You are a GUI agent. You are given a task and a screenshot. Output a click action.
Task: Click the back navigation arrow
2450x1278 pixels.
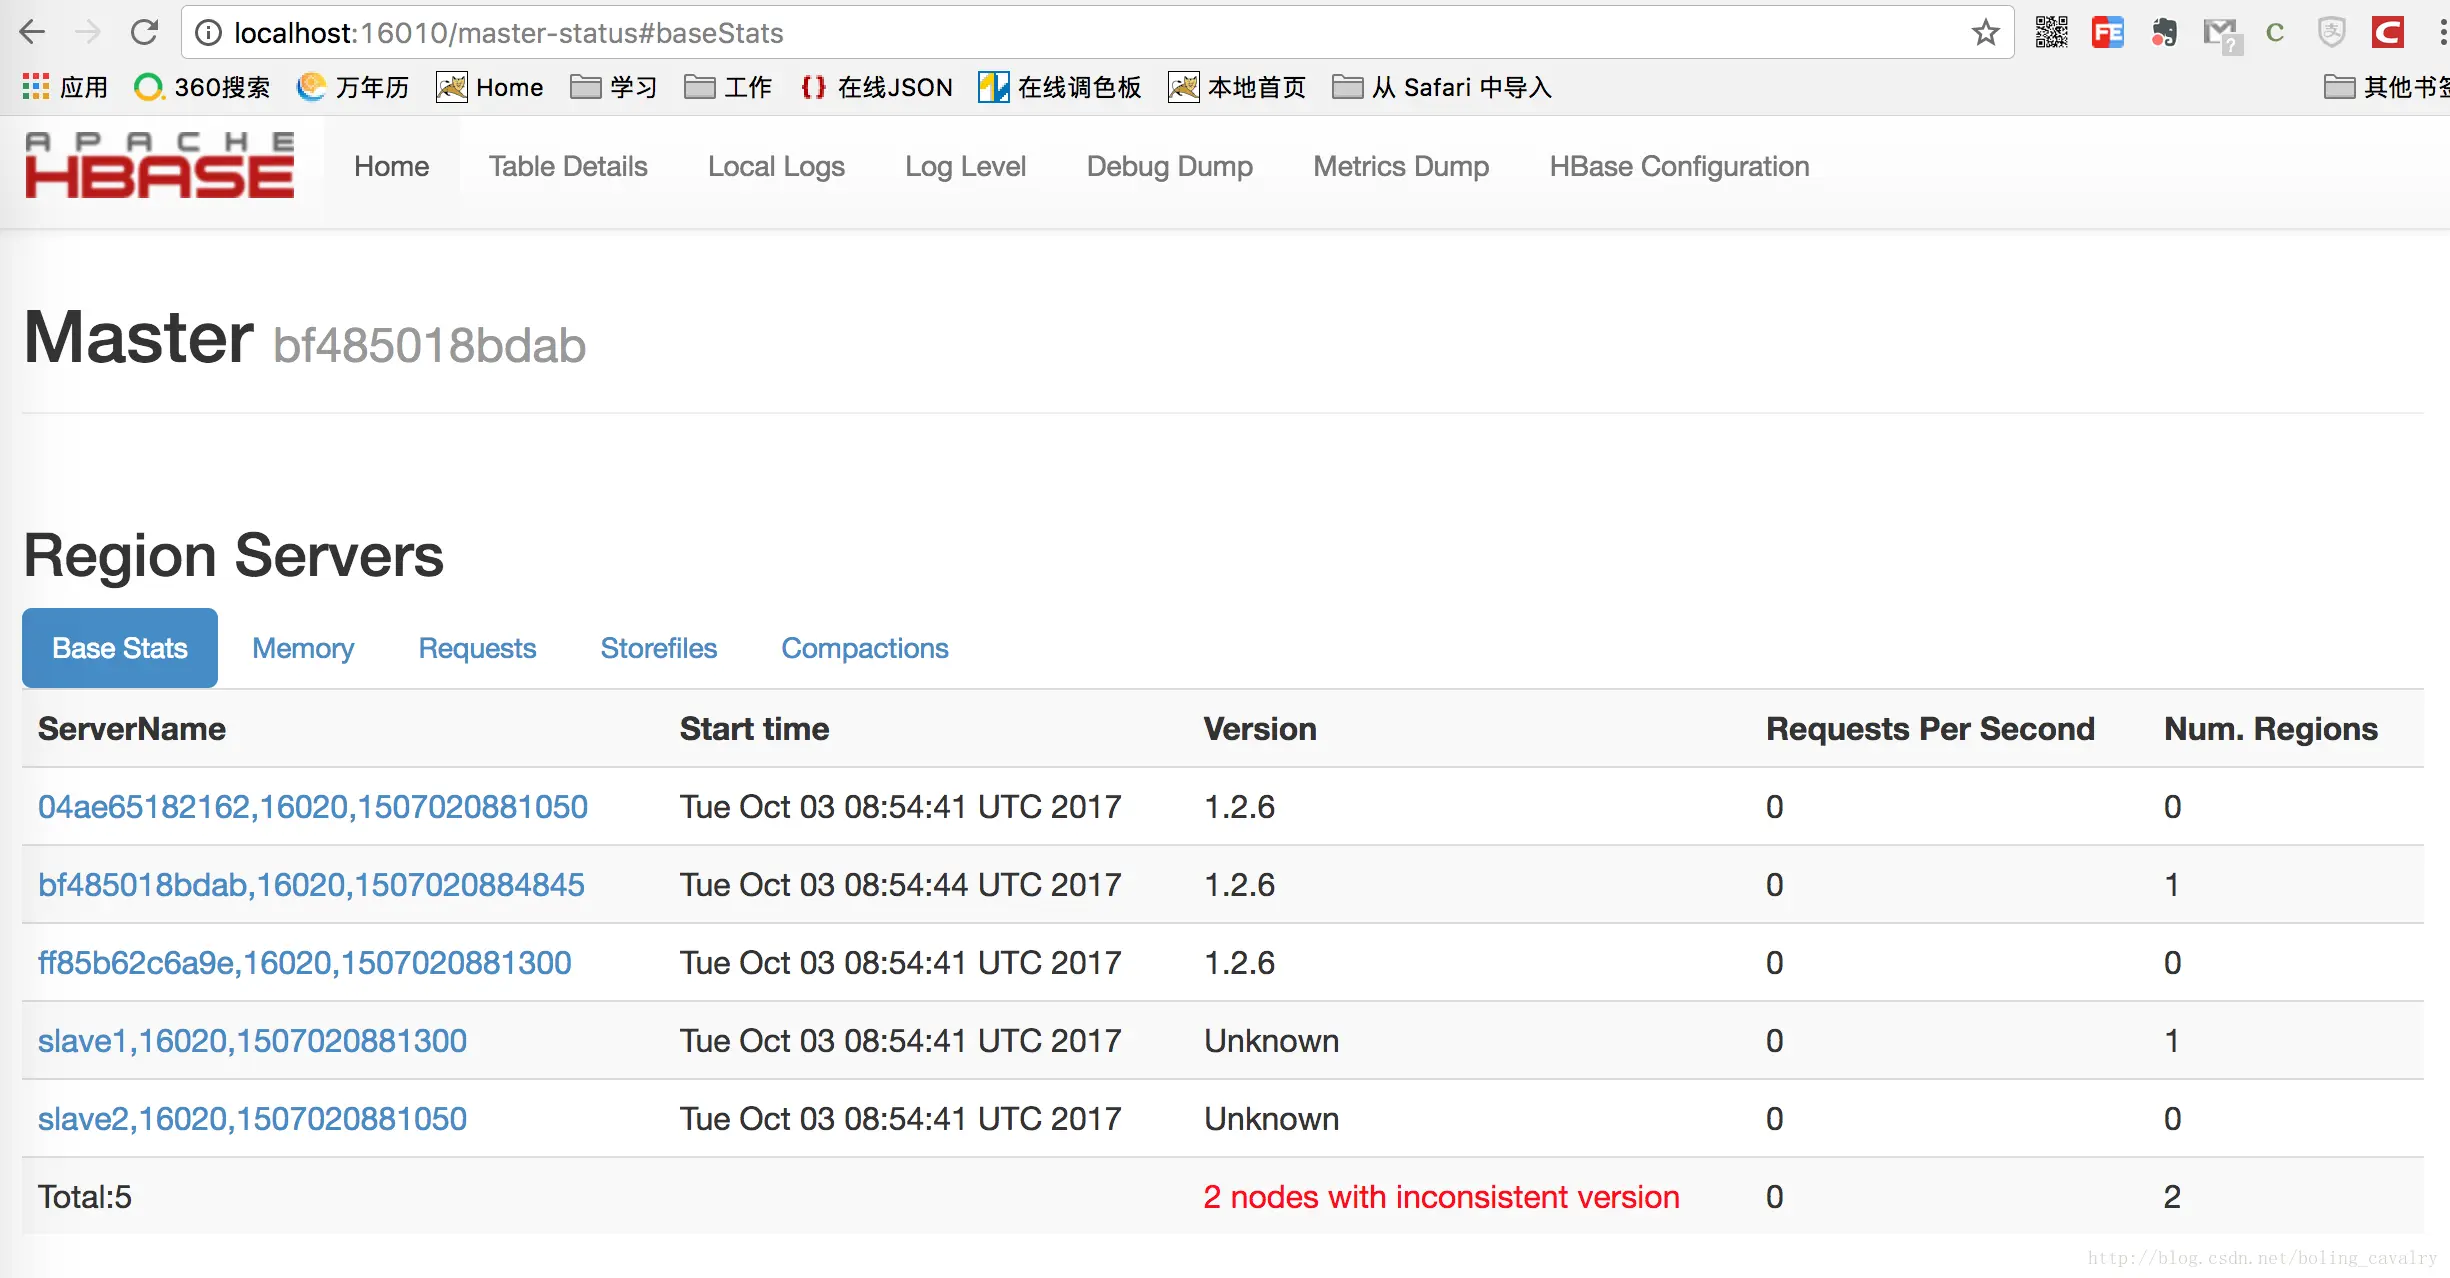33,33
